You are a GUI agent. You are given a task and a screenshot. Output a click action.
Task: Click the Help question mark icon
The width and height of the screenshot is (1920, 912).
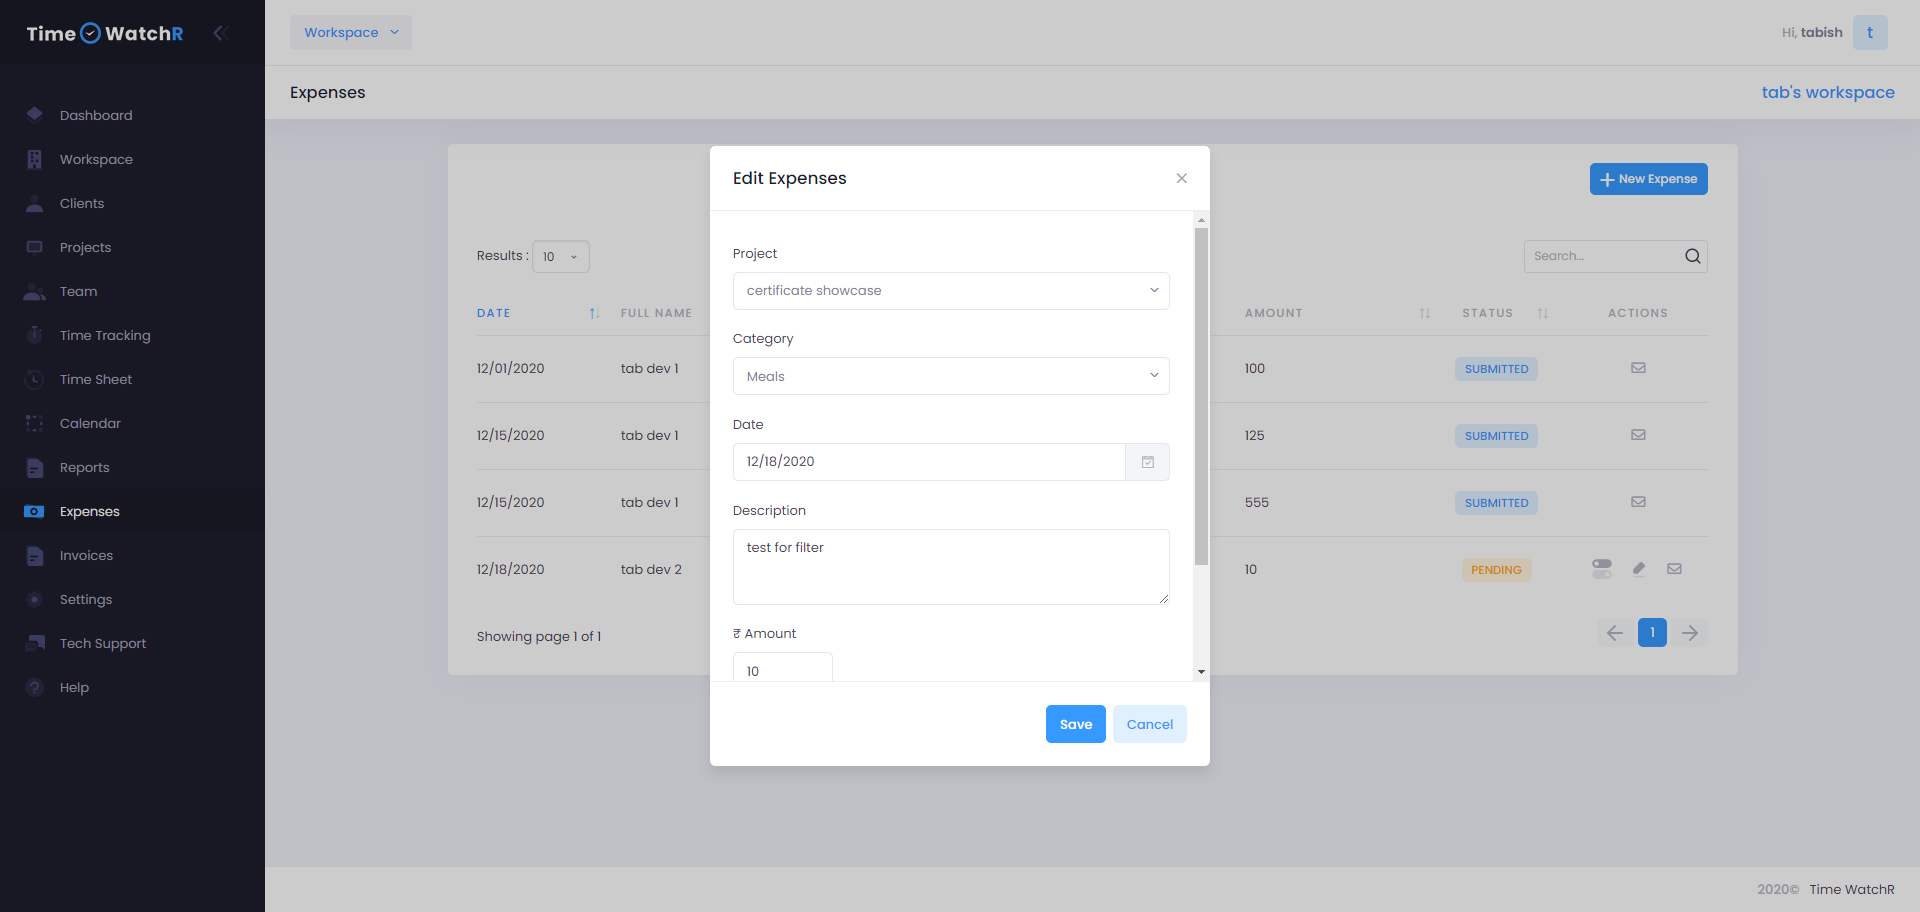pos(35,687)
